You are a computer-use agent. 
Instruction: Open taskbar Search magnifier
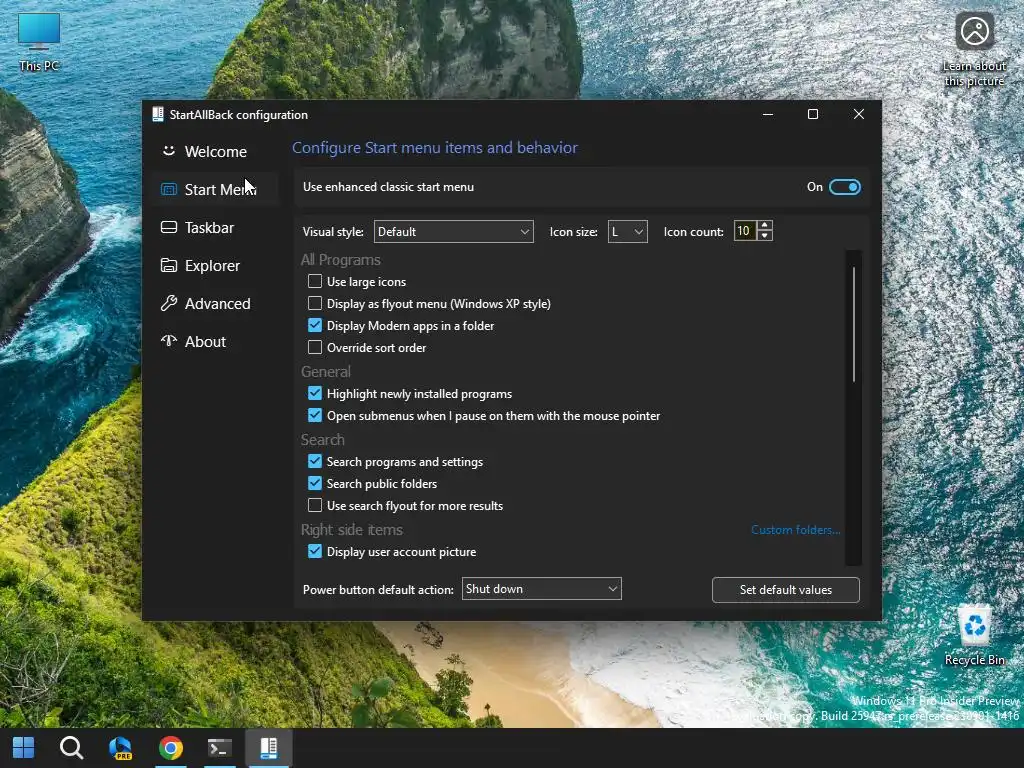(71, 748)
